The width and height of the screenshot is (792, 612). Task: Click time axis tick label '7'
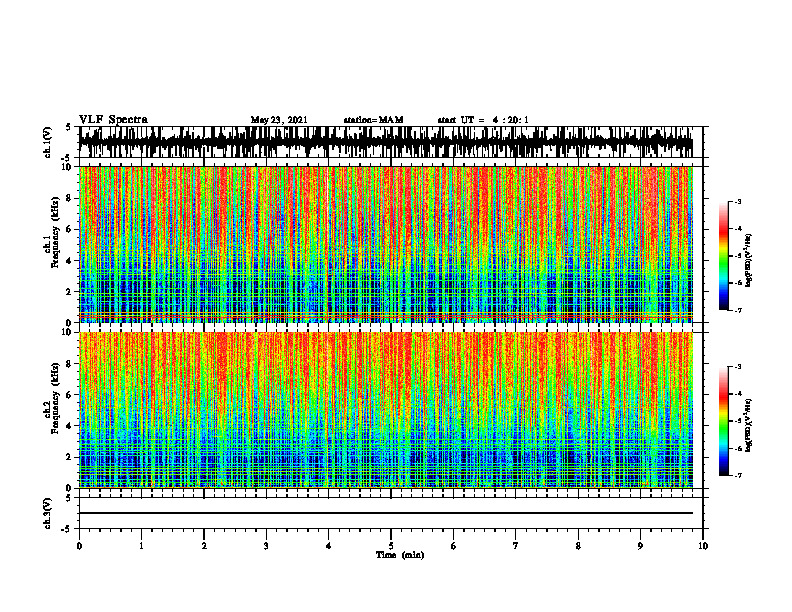tap(516, 546)
